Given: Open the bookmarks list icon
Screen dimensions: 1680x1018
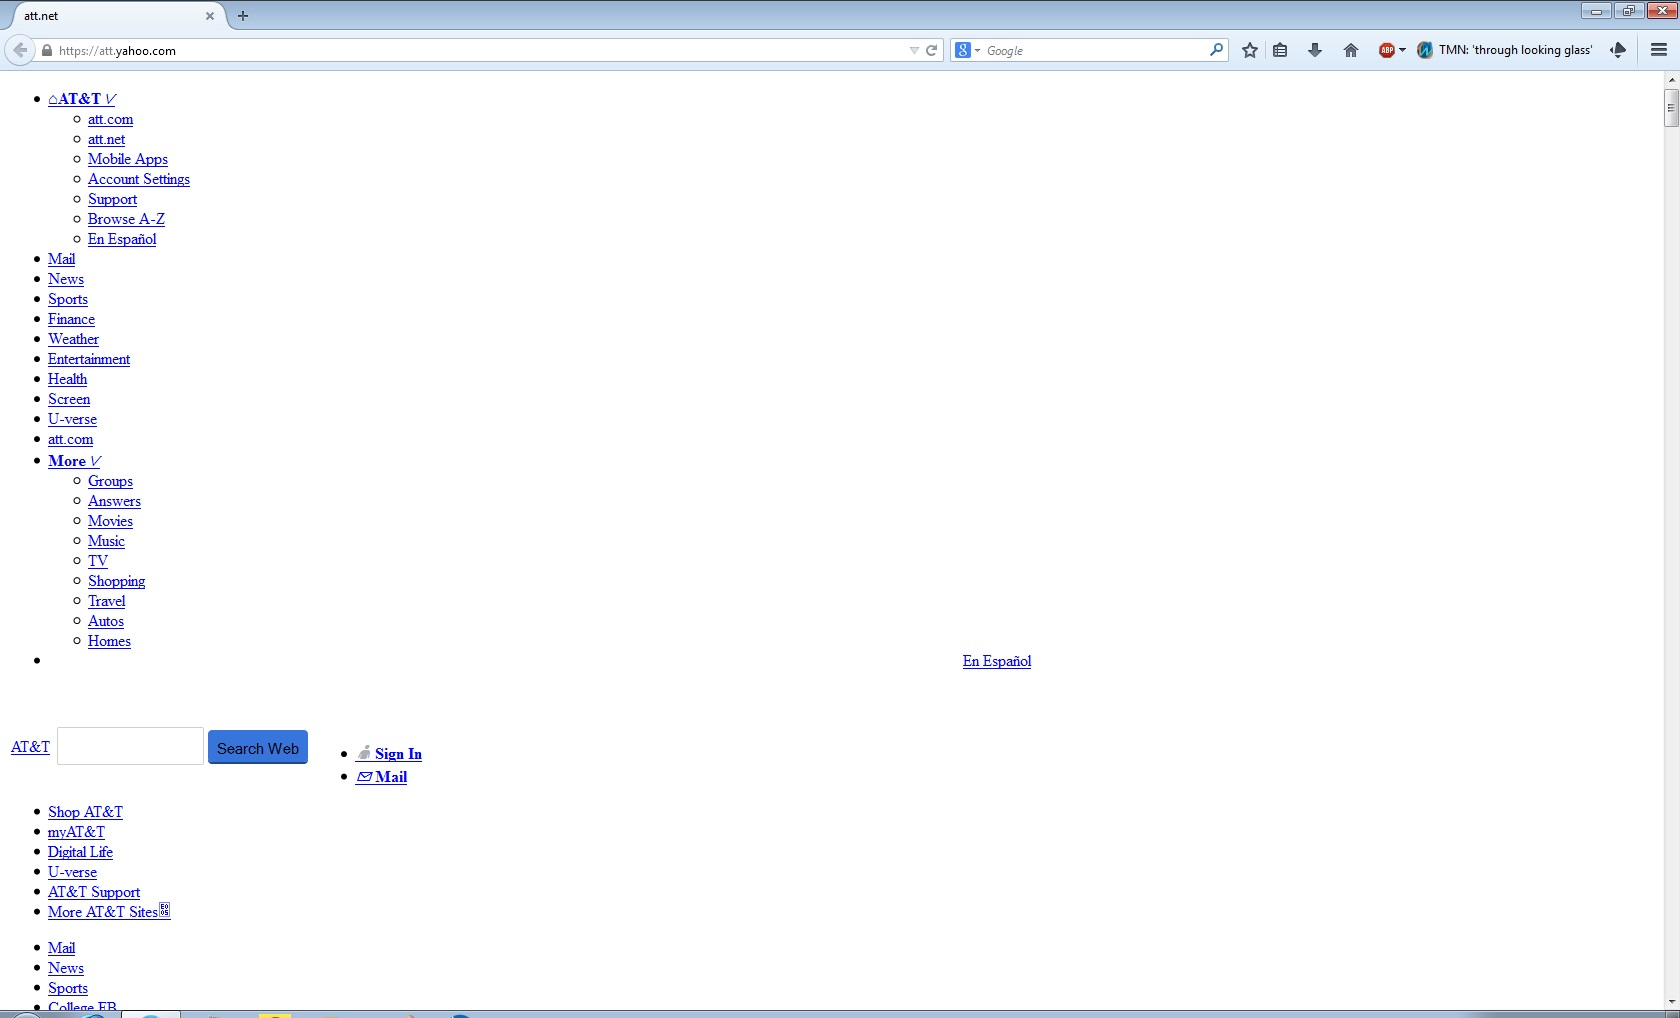Looking at the screenshot, I should click(x=1280, y=50).
